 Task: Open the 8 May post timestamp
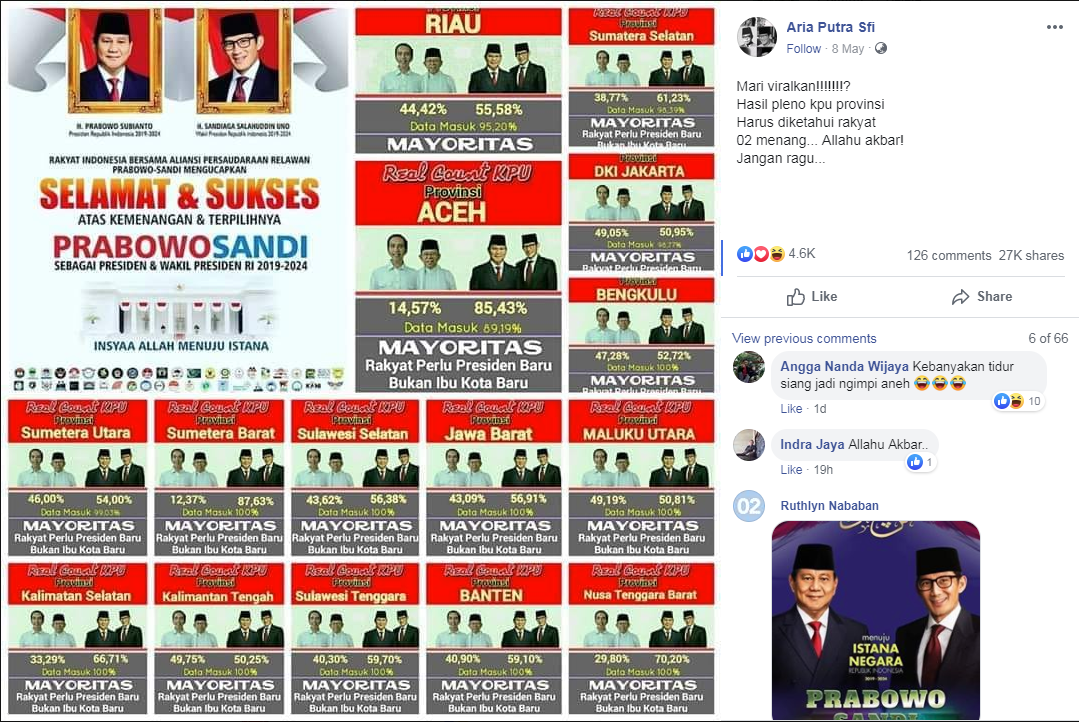[848, 49]
